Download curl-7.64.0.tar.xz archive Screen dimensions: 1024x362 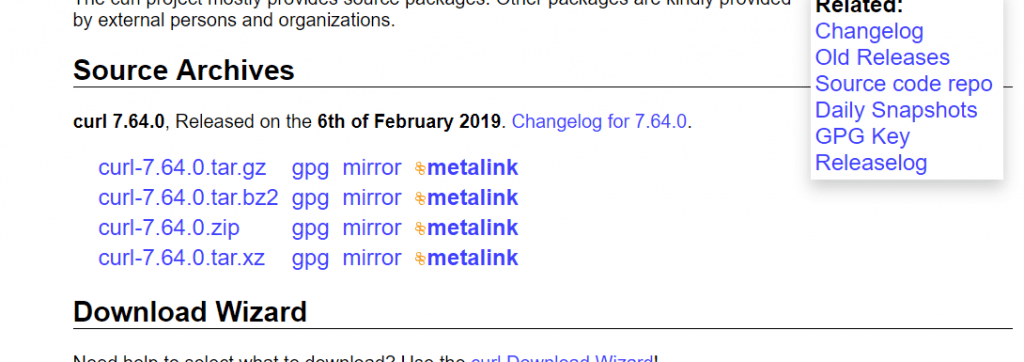click(182, 258)
